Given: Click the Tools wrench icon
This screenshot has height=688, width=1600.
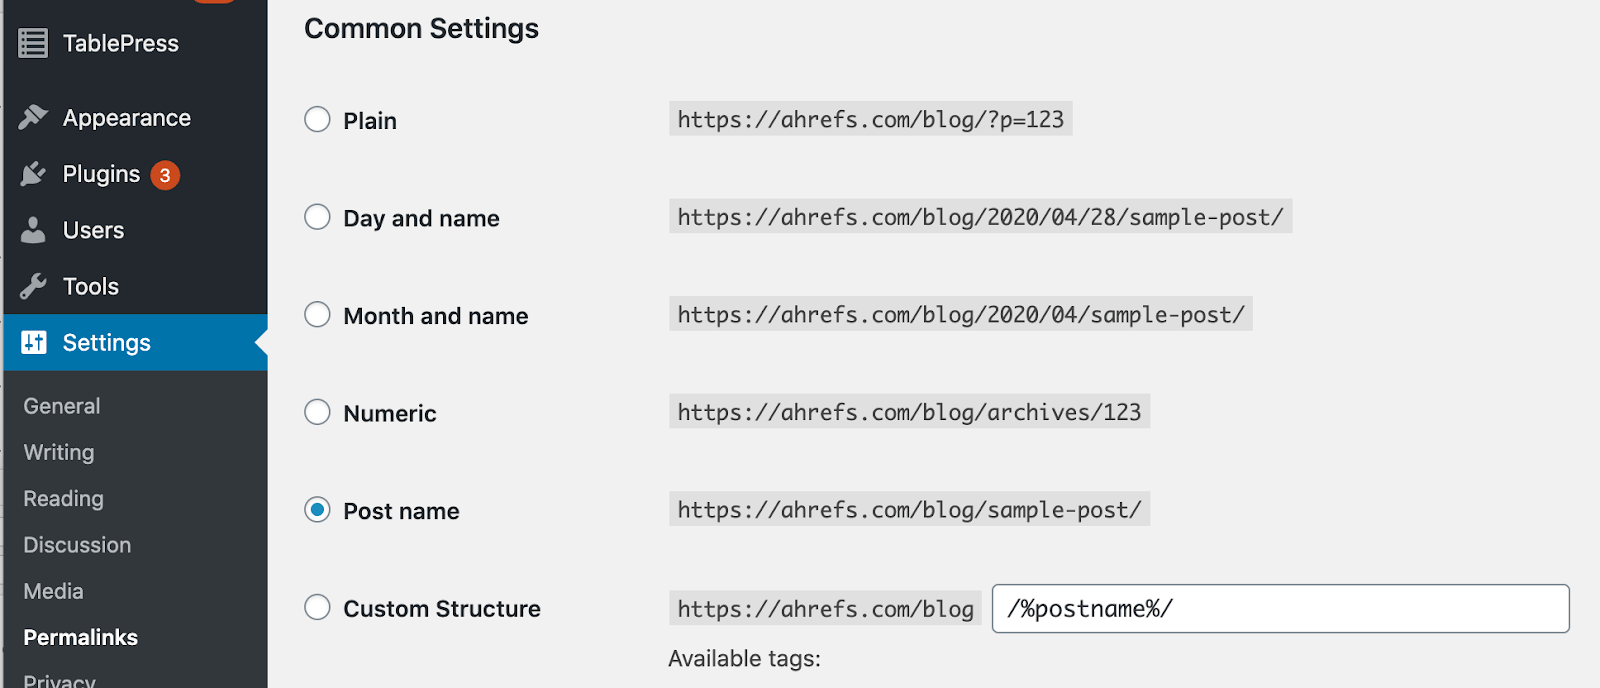Looking at the screenshot, I should [33, 285].
